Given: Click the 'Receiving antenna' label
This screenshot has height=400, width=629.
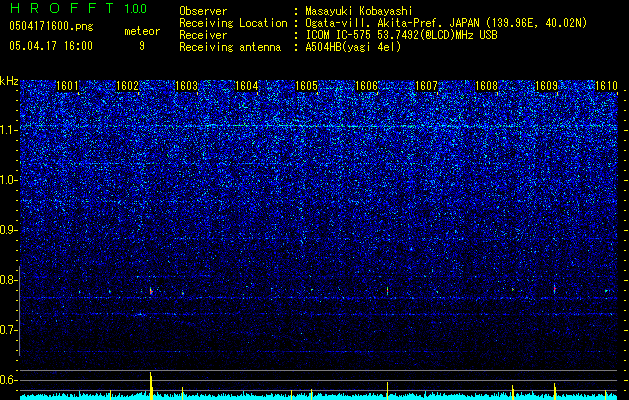Looking at the screenshot, I should click(230, 47).
